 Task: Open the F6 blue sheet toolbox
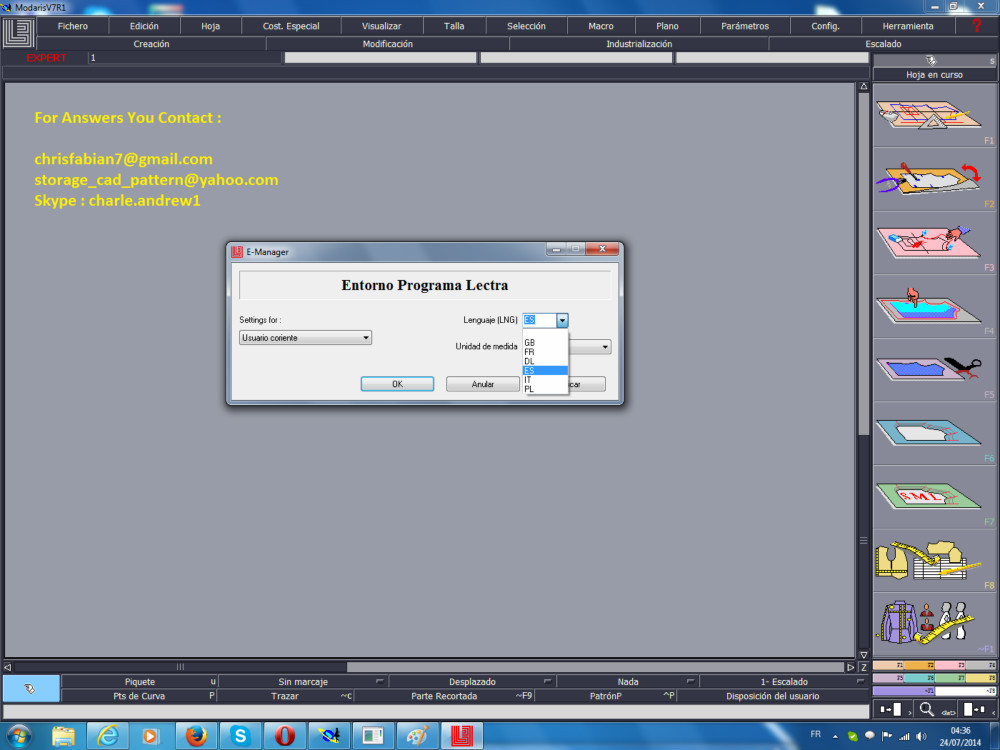click(933, 433)
